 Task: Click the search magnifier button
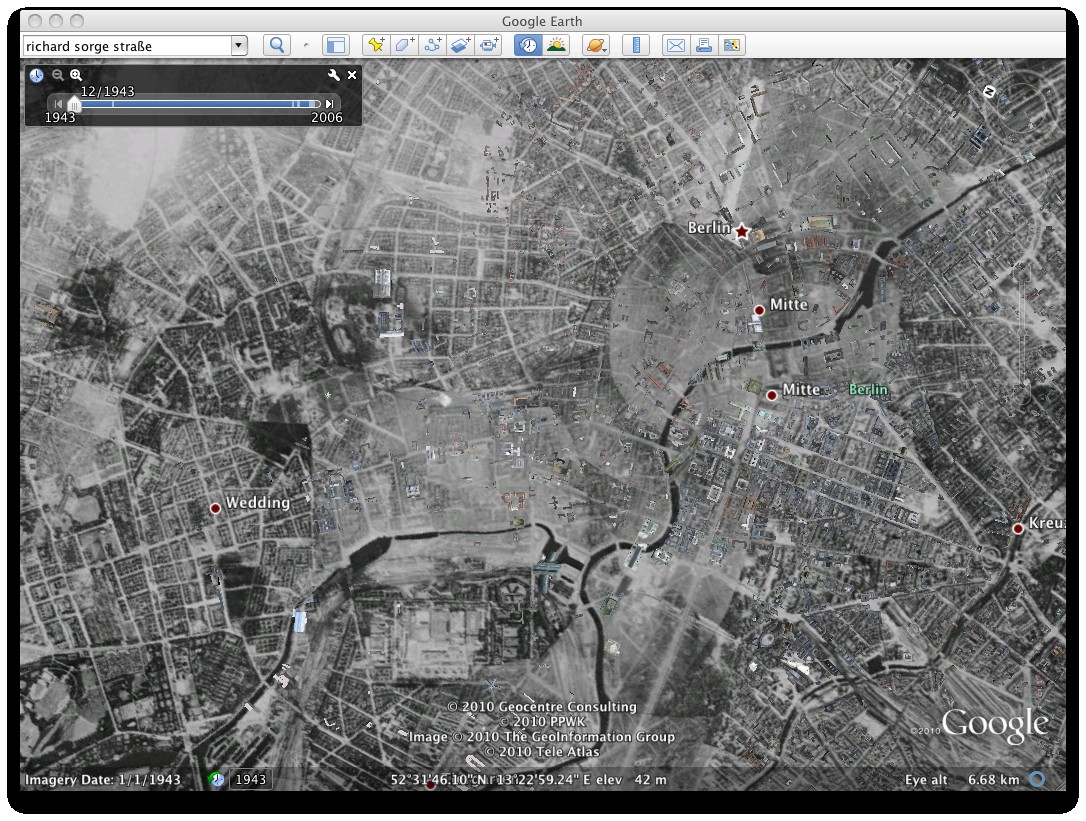tap(276, 45)
